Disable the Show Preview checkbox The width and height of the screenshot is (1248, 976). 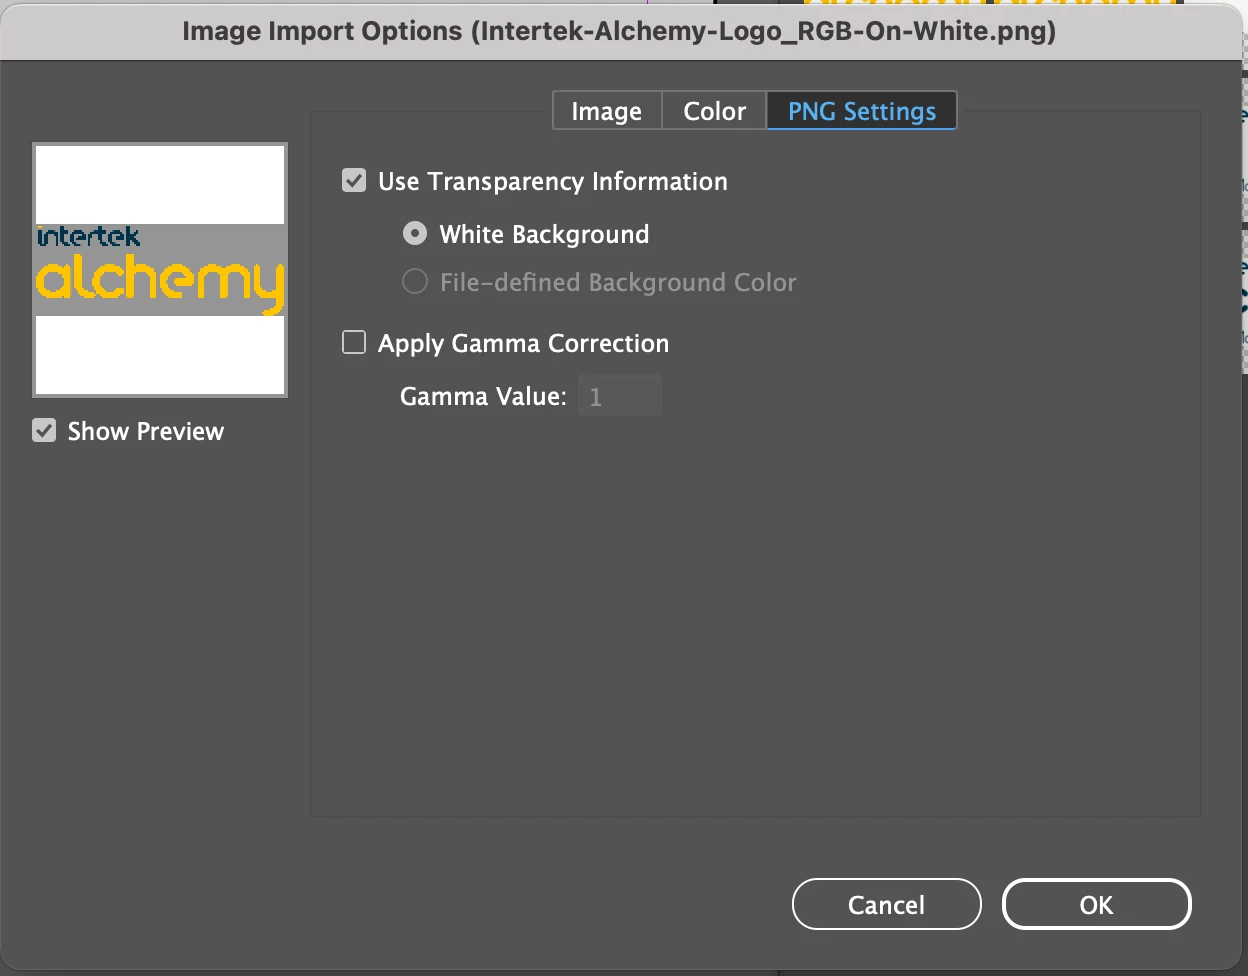(x=44, y=431)
